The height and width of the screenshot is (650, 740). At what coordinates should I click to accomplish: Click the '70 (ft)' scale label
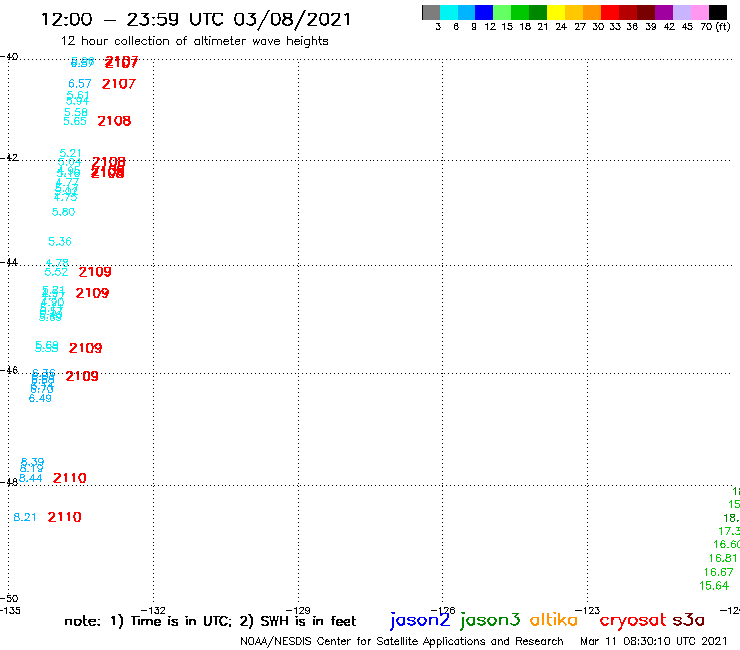click(x=715, y=26)
